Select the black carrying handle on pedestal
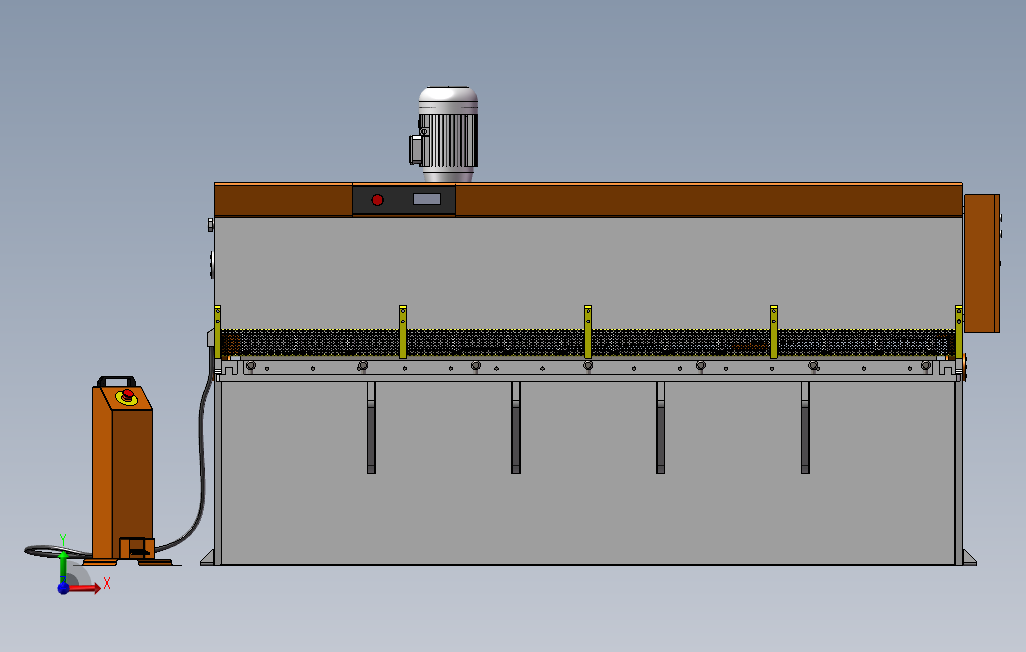Screen dimensions: 1026x652 click(116, 381)
